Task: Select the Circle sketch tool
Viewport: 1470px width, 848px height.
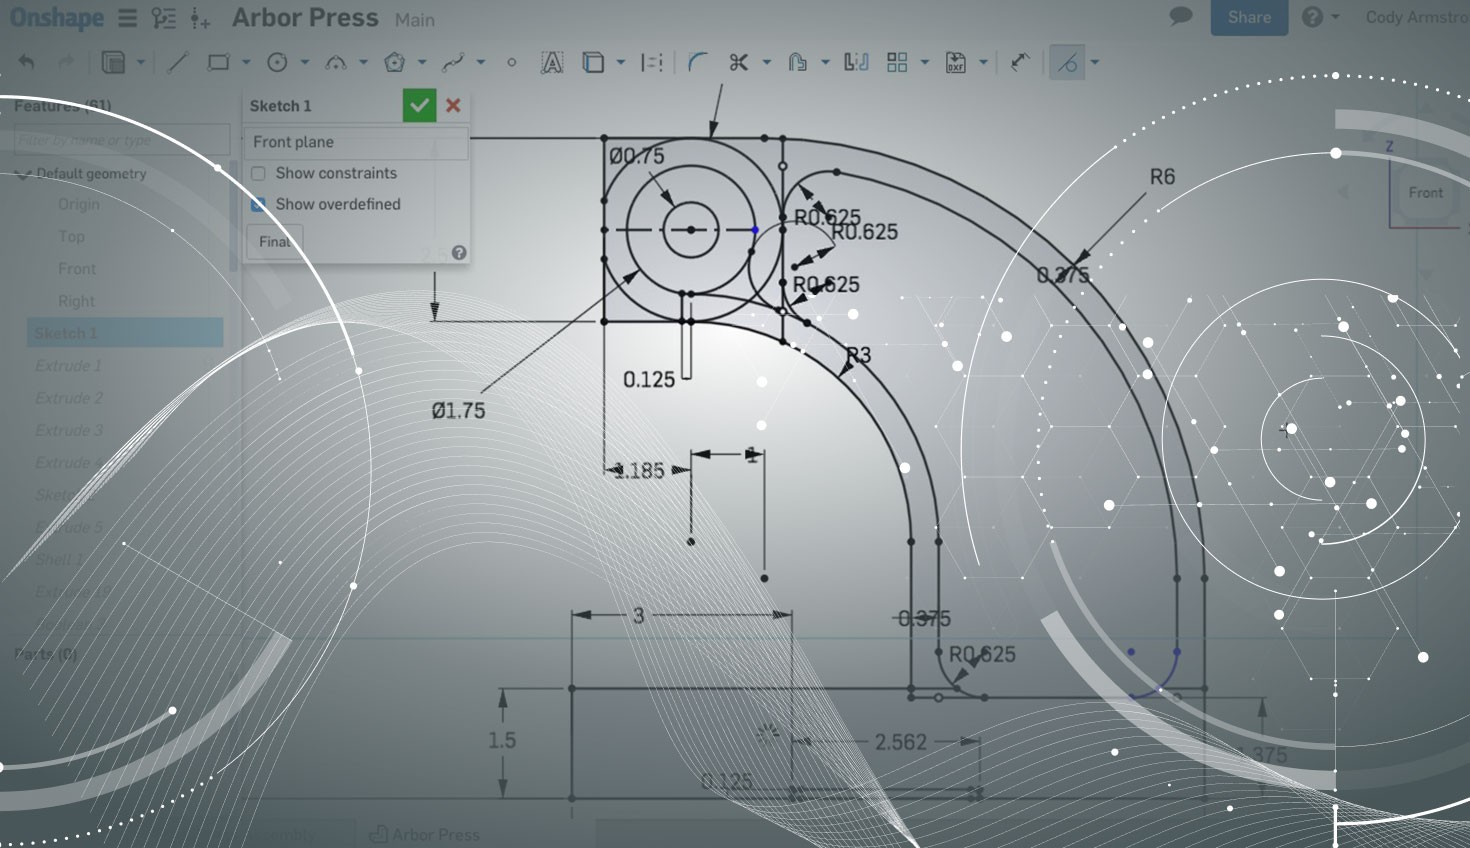Action: (277, 63)
